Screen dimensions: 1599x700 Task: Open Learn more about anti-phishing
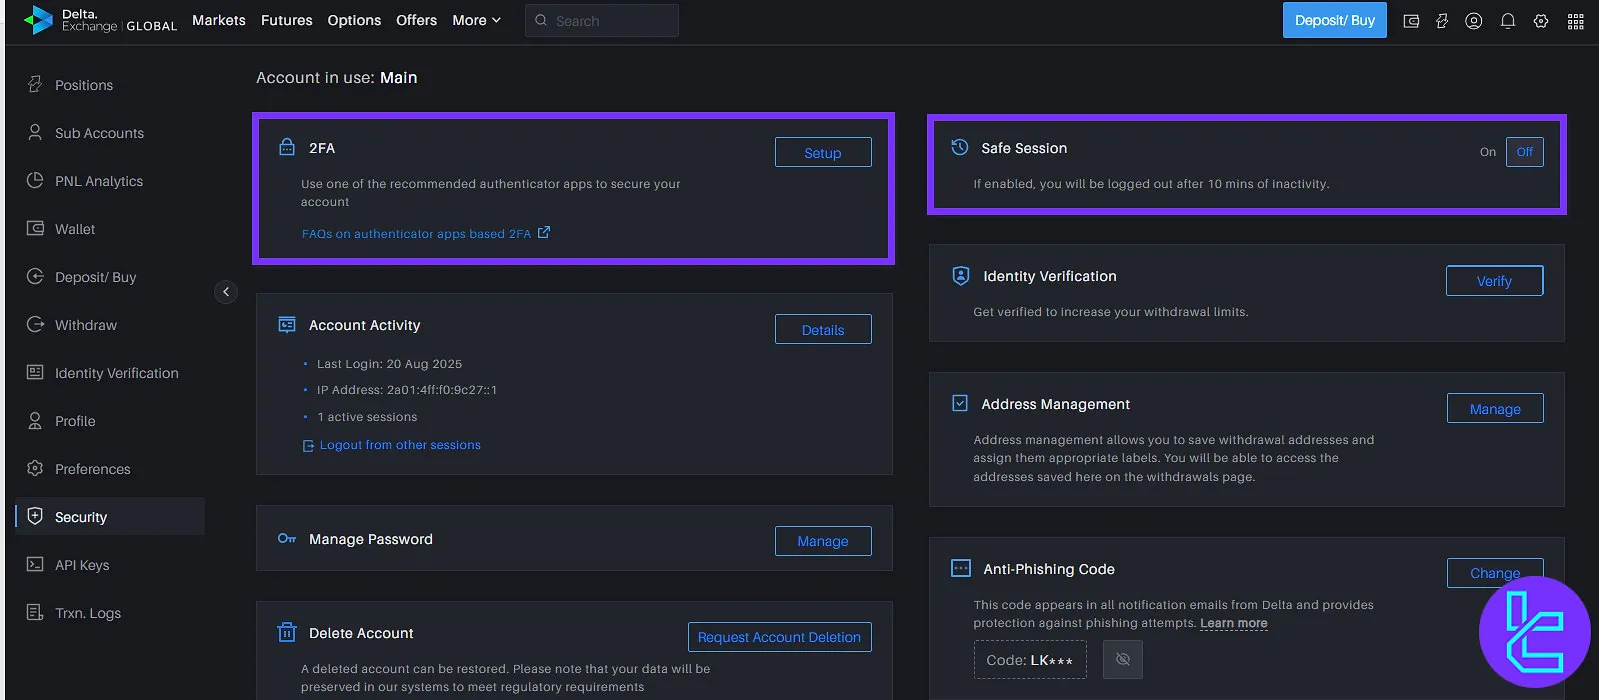pyautogui.click(x=1234, y=623)
